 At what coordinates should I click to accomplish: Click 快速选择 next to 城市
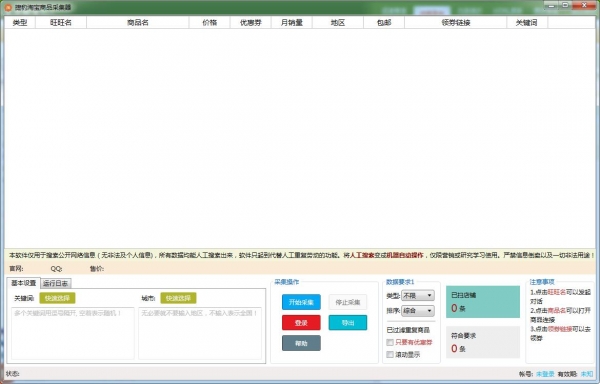click(178, 298)
